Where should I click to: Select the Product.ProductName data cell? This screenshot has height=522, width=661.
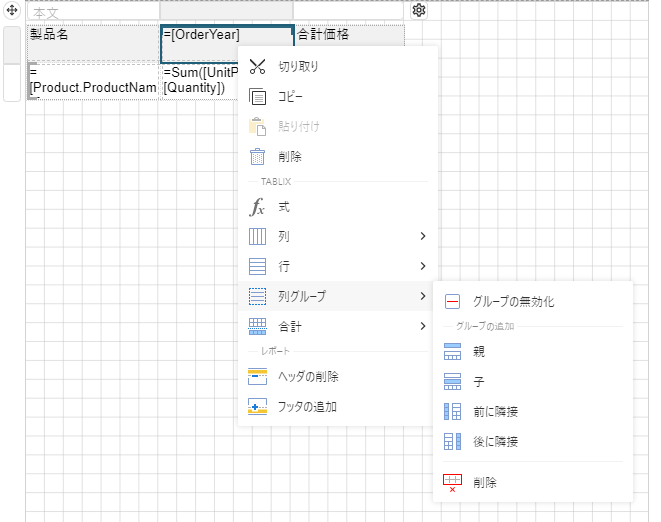click(91, 81)
